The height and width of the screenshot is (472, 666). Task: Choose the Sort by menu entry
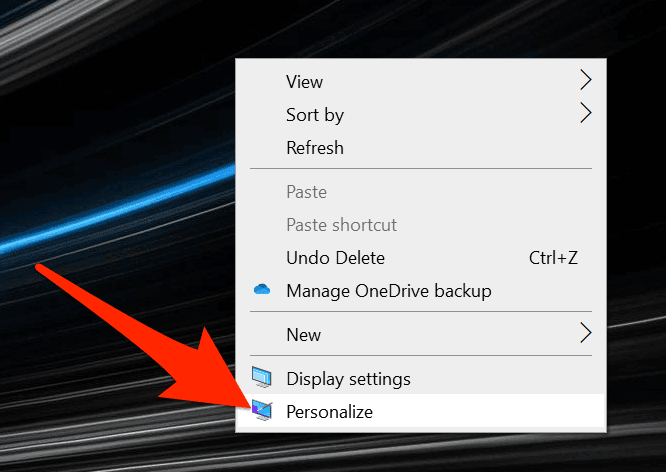[x=314, y=114]
